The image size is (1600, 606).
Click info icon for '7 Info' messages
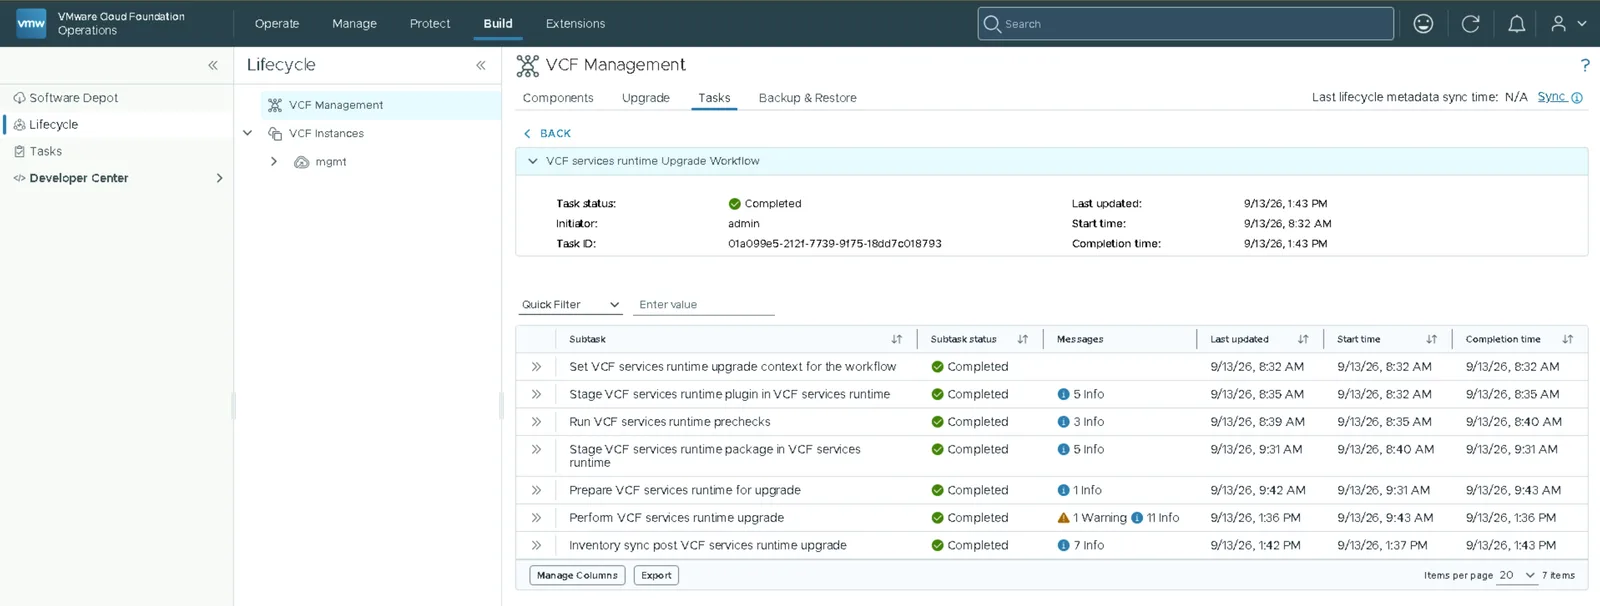pyautogui.click(x=1063, y=545)
